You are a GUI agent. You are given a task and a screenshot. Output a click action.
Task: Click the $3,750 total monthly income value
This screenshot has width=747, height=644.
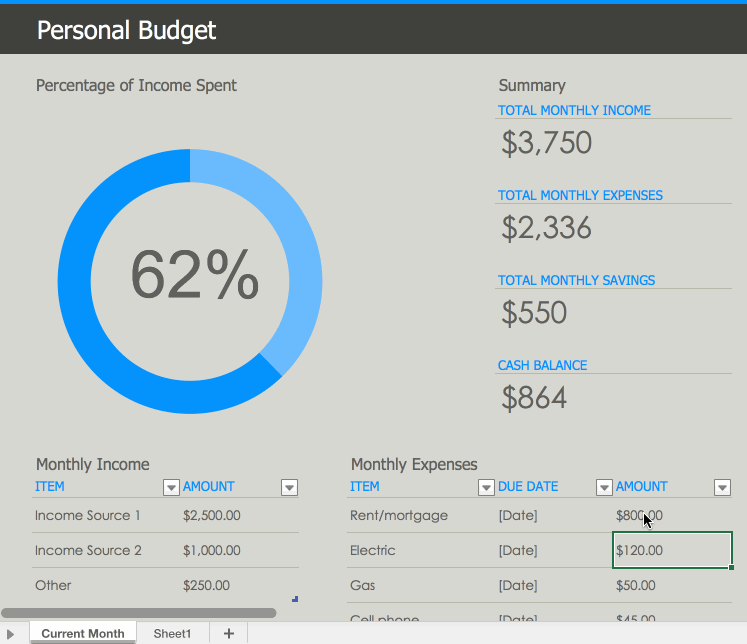coord(546,142)
